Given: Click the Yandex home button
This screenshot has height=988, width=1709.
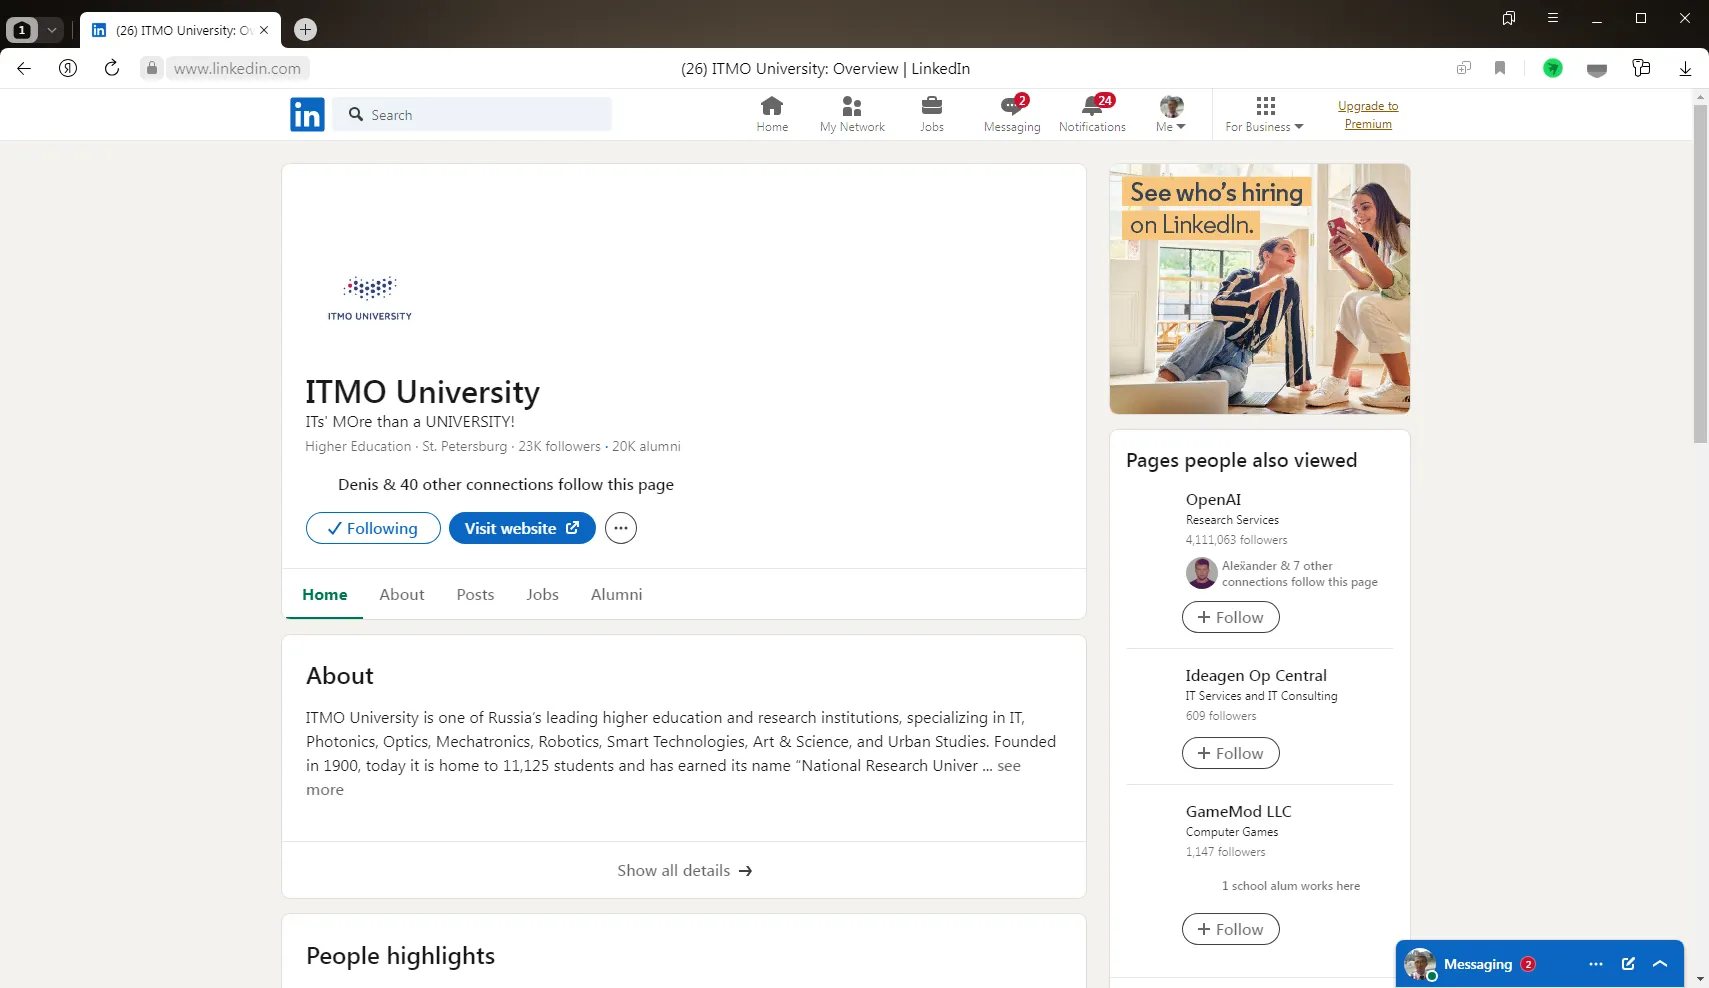Looking at the screenshot, I should click(x=68, y=68).
